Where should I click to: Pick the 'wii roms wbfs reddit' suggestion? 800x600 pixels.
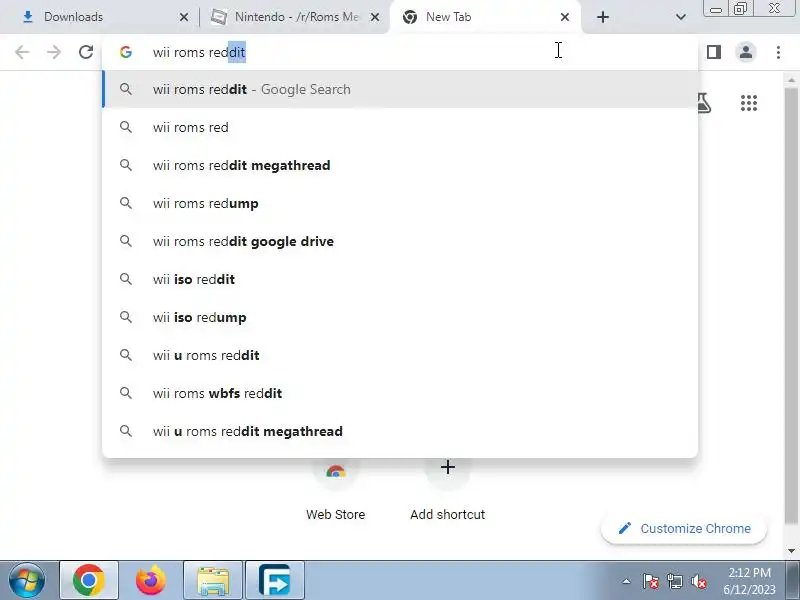[x=400, y=393]
